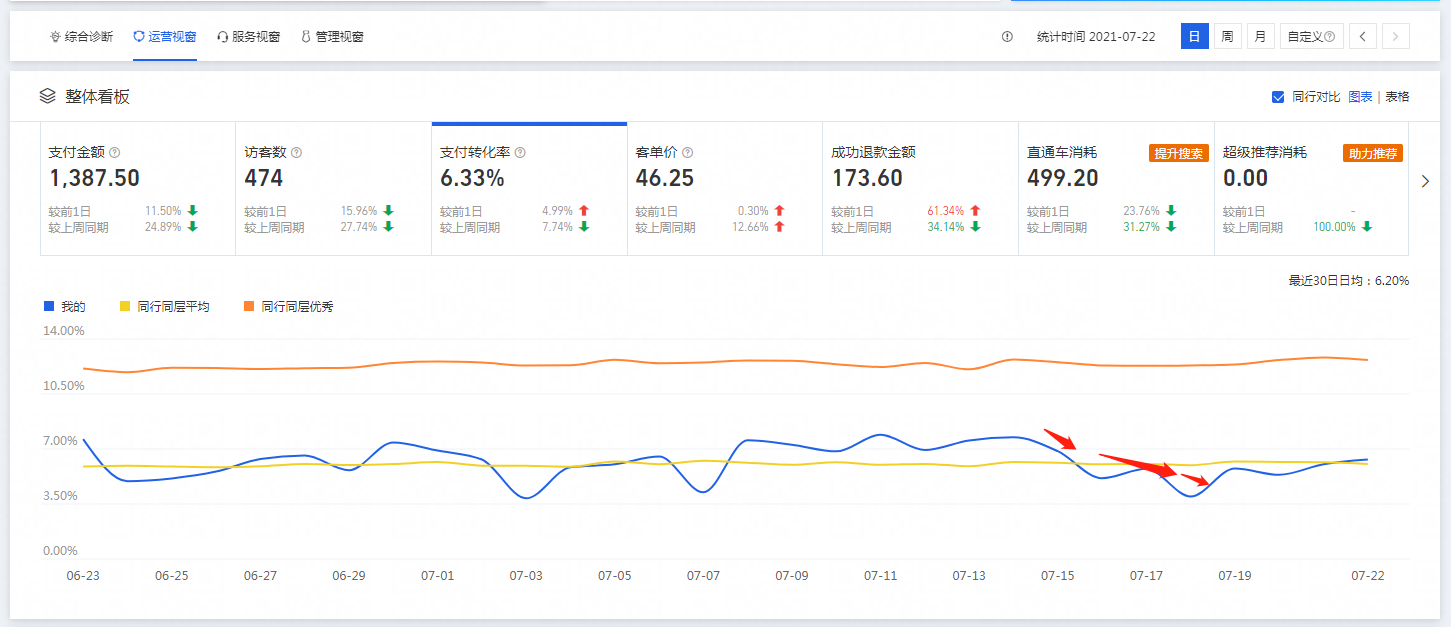Click the help icon beside 客单价
Viewport: 1451px width, 627px height.
pyautogui.click(x=688, y=153)
